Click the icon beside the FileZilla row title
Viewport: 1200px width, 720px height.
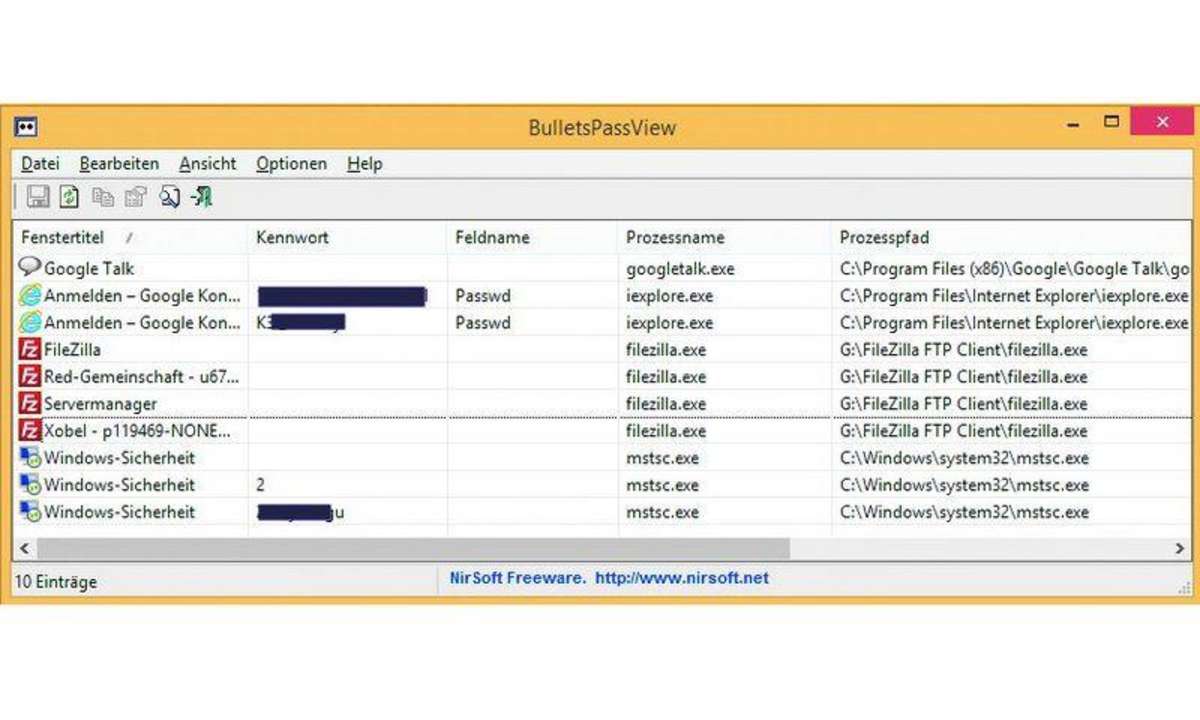pos(30,349)
